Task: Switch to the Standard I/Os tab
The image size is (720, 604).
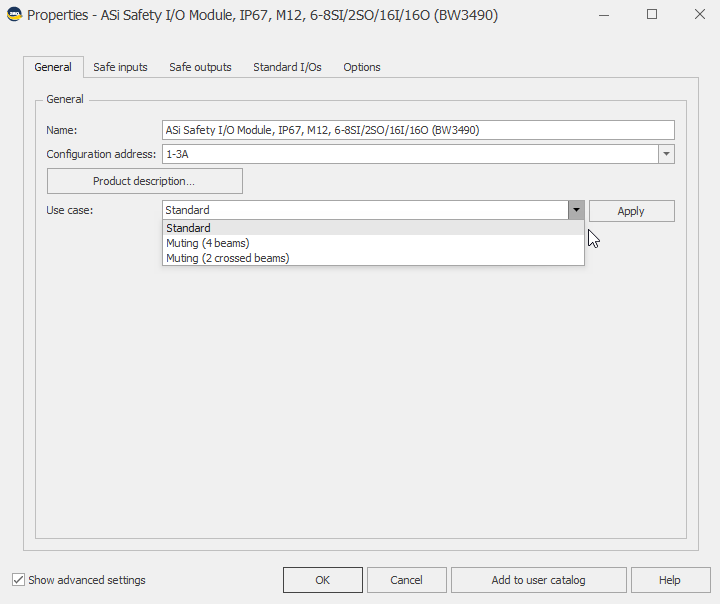Action: [287, 67]
